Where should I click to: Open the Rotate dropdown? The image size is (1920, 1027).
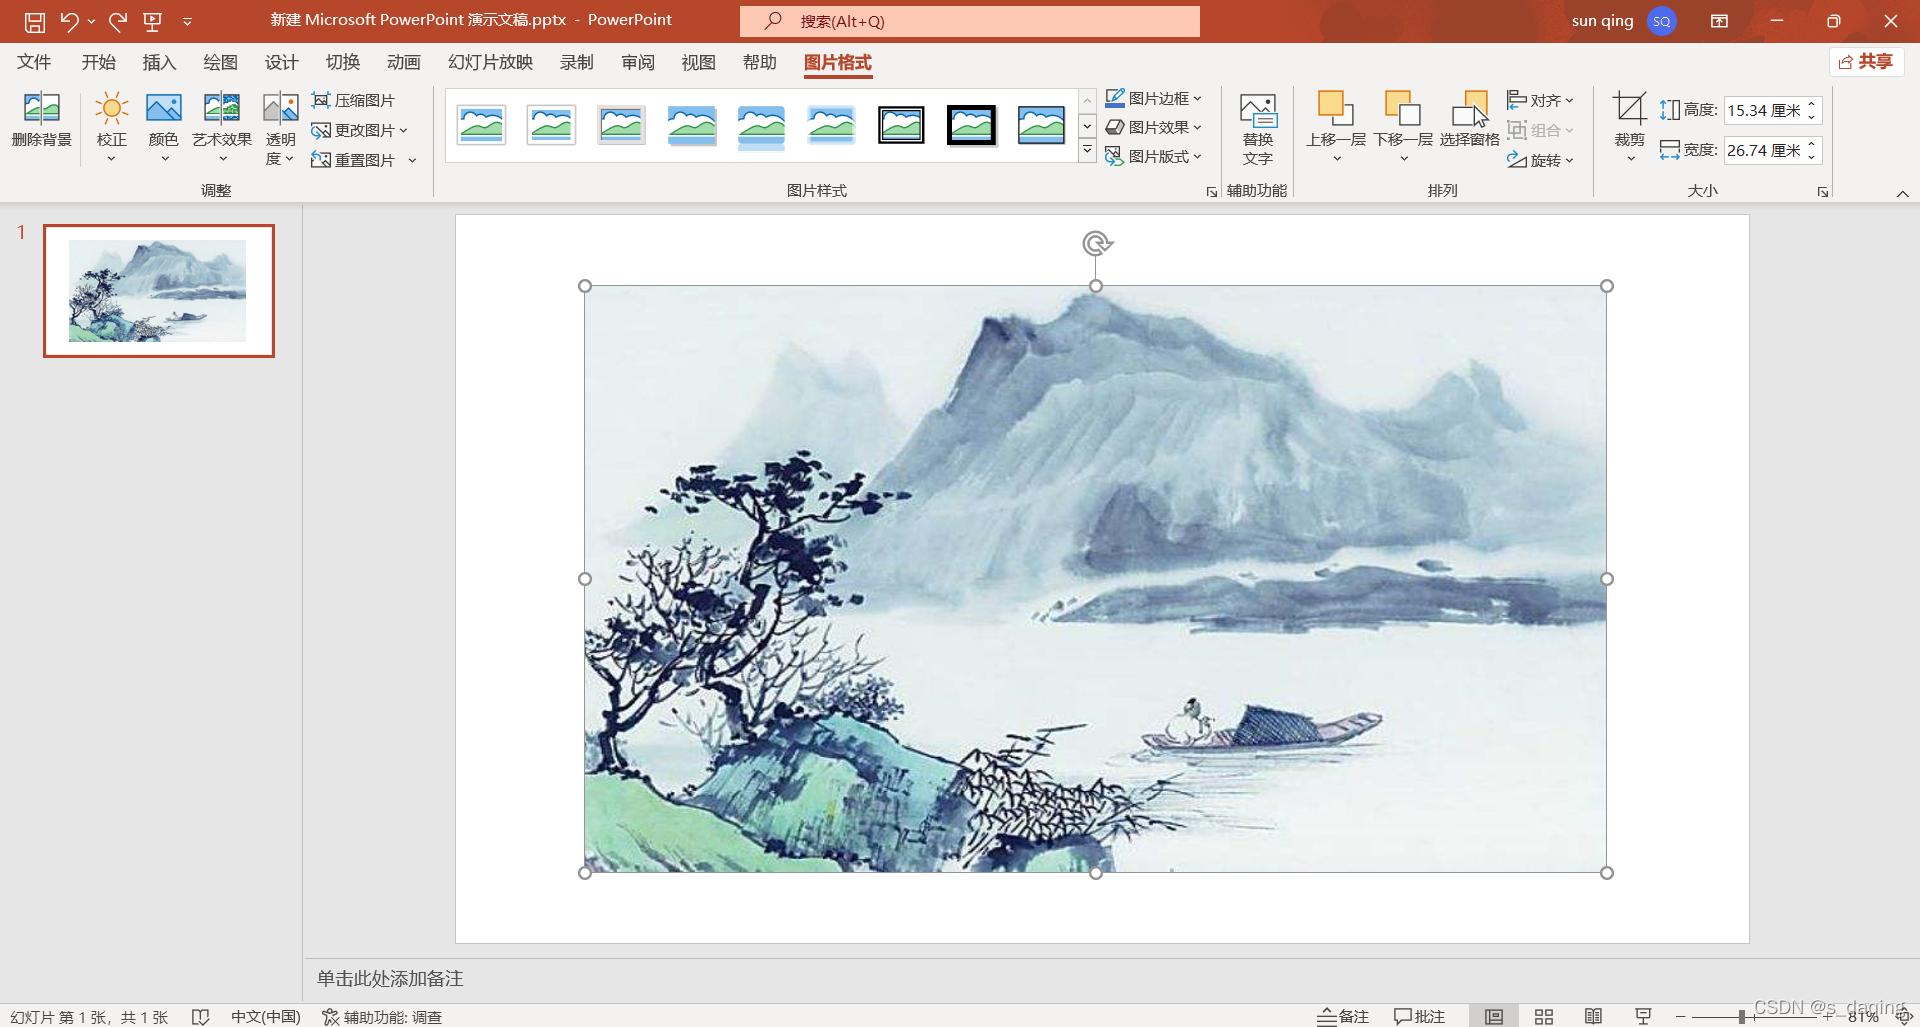(1540, 159)
